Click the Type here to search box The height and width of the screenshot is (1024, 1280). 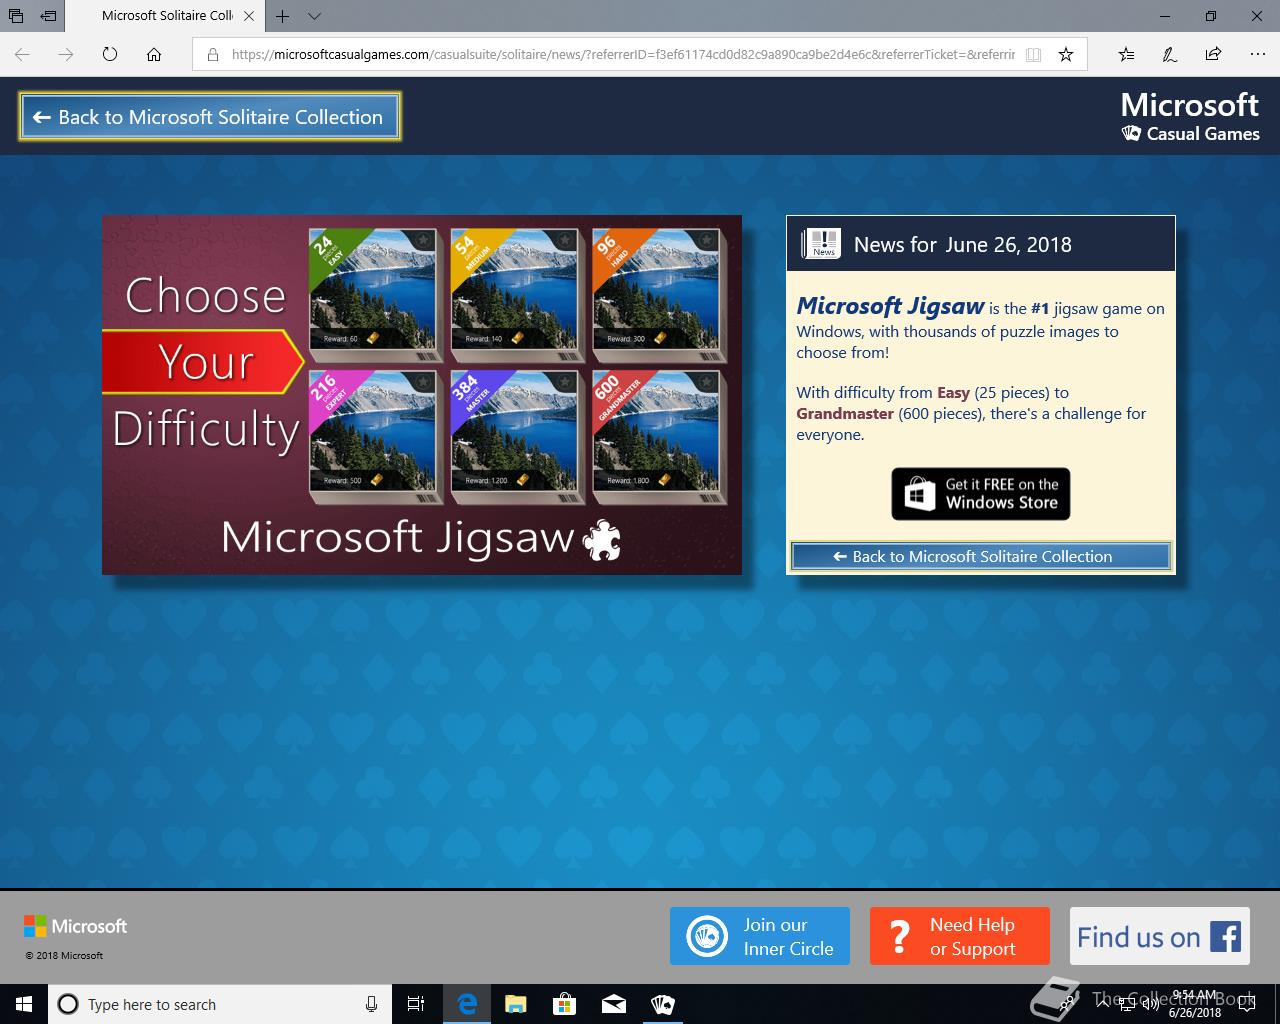pos(220,1004)
